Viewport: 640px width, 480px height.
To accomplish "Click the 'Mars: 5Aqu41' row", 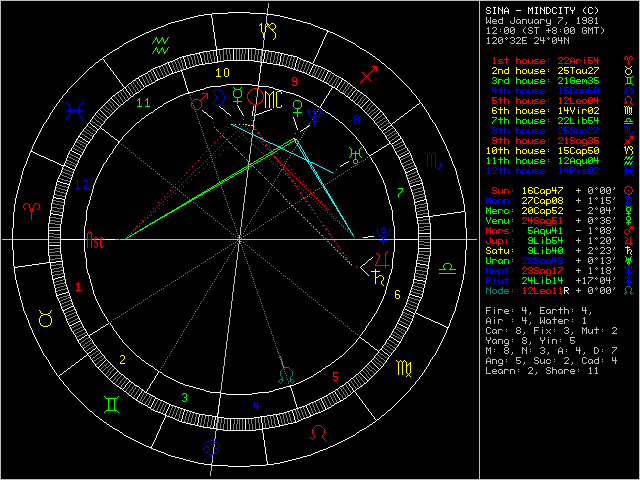I will point(559,231).
